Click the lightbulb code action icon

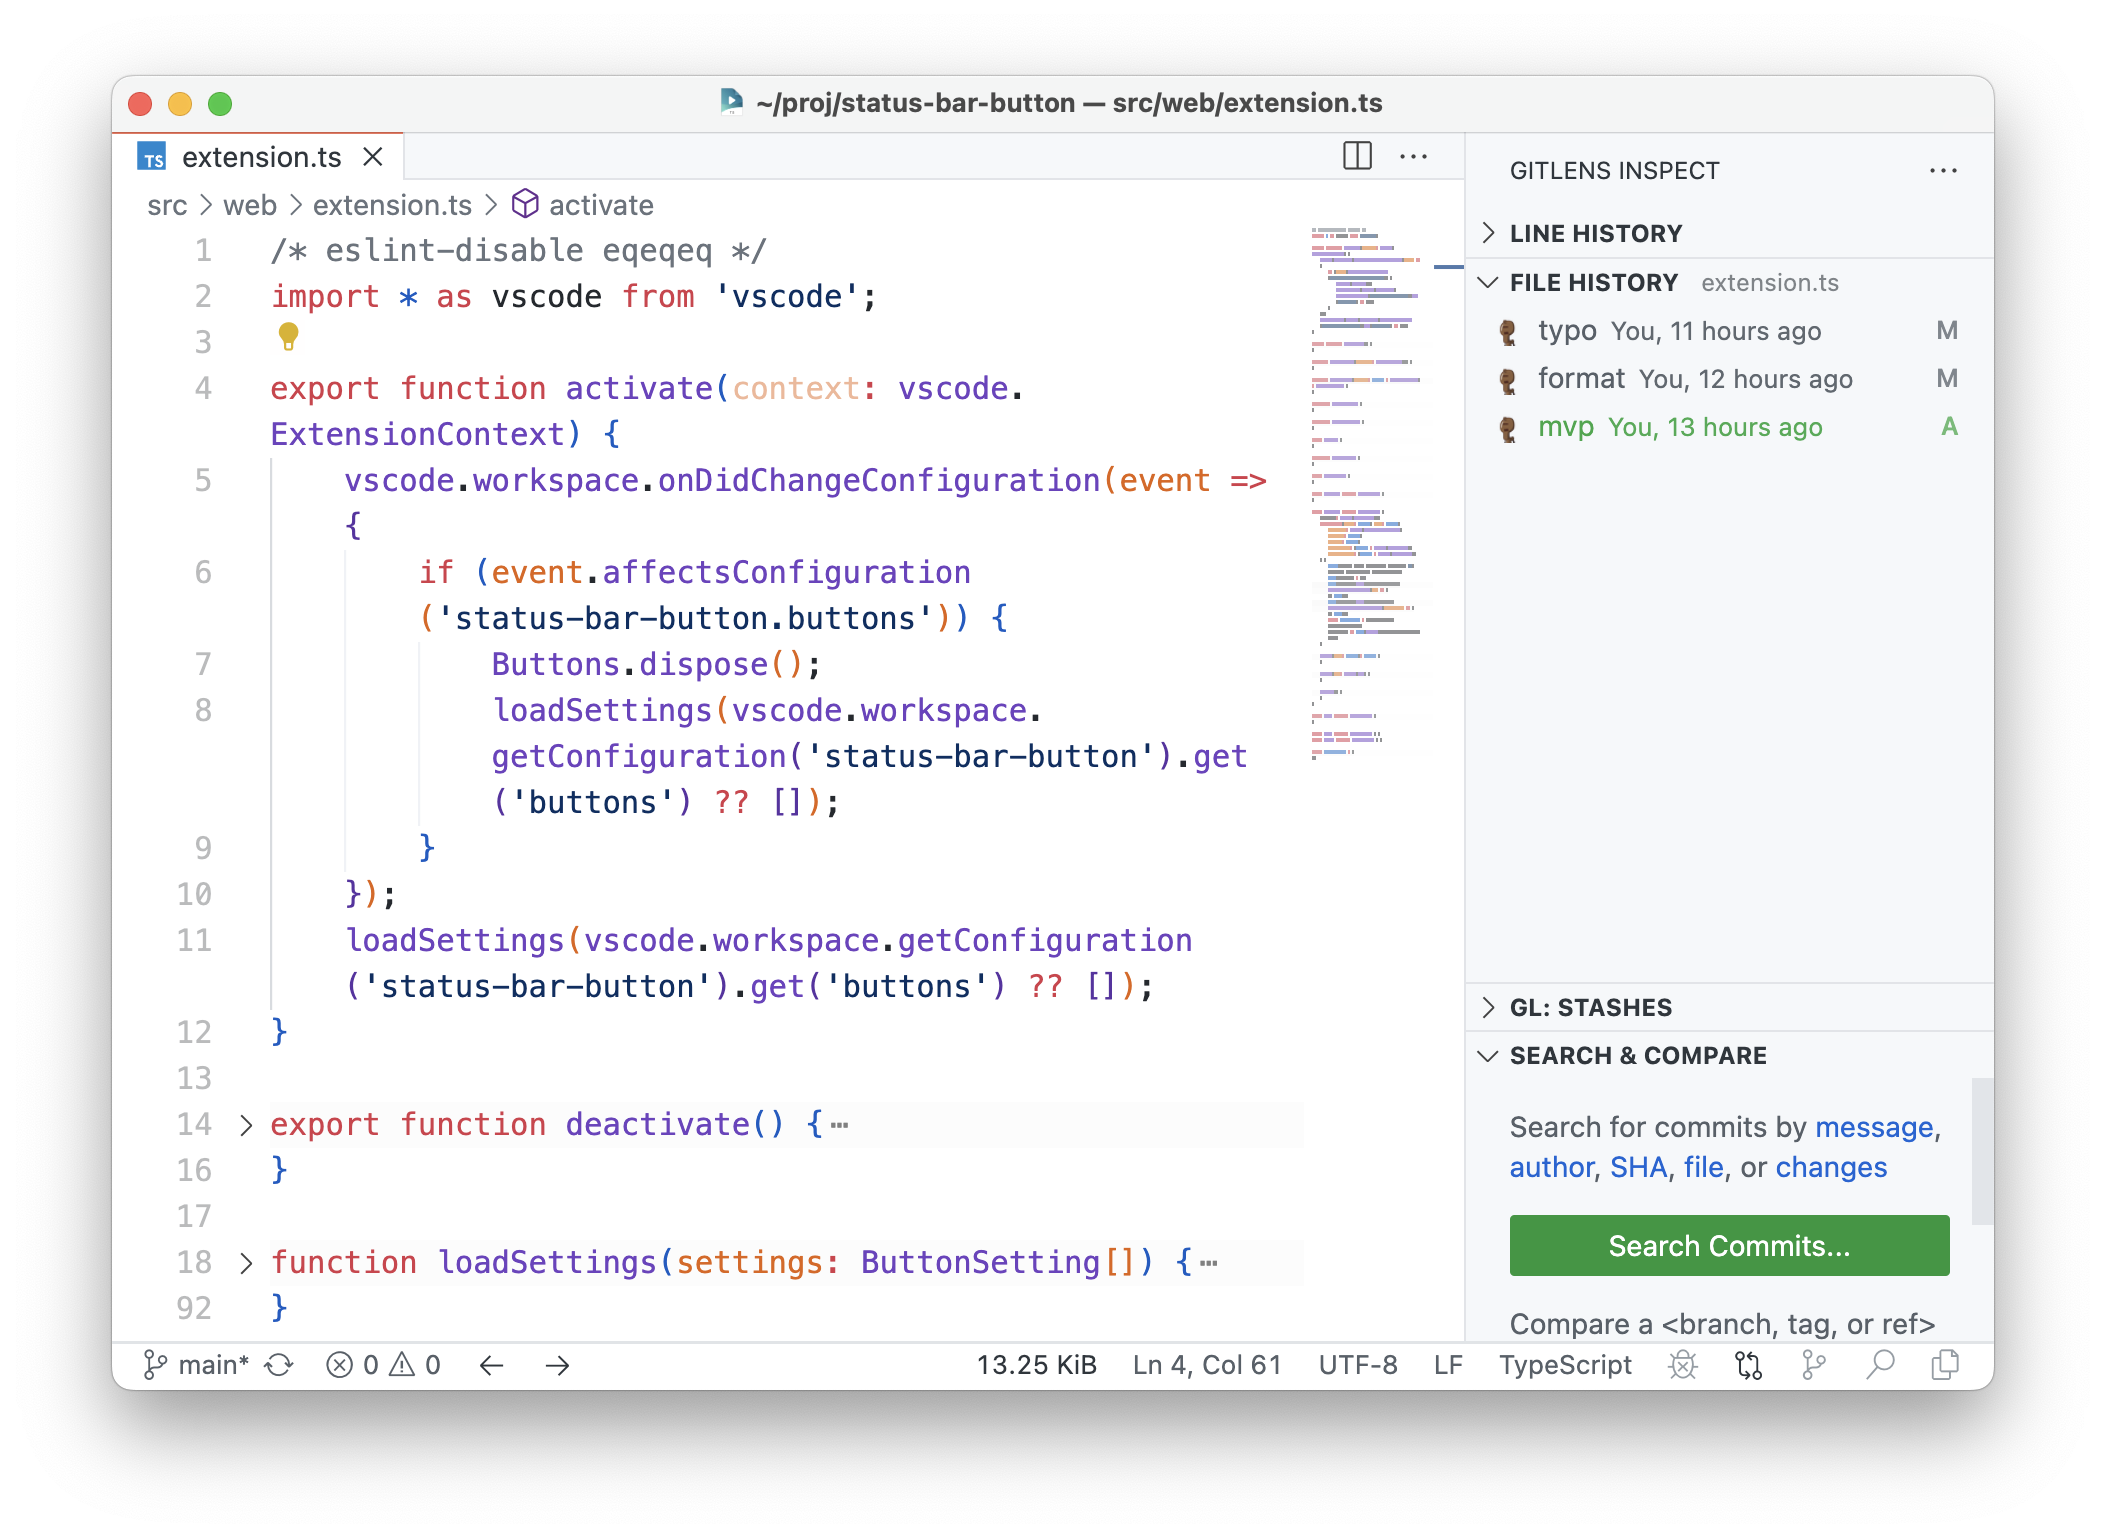288,336
